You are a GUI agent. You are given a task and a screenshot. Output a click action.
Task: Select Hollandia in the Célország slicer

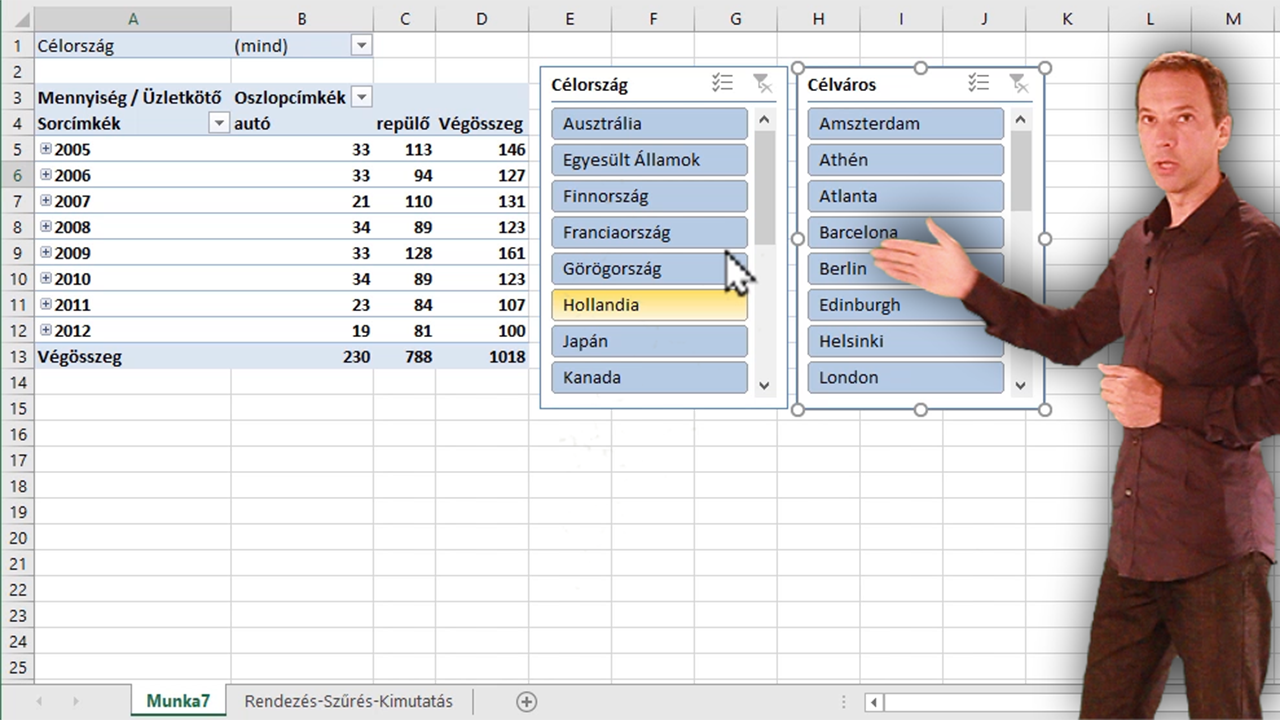coord(649,305)
